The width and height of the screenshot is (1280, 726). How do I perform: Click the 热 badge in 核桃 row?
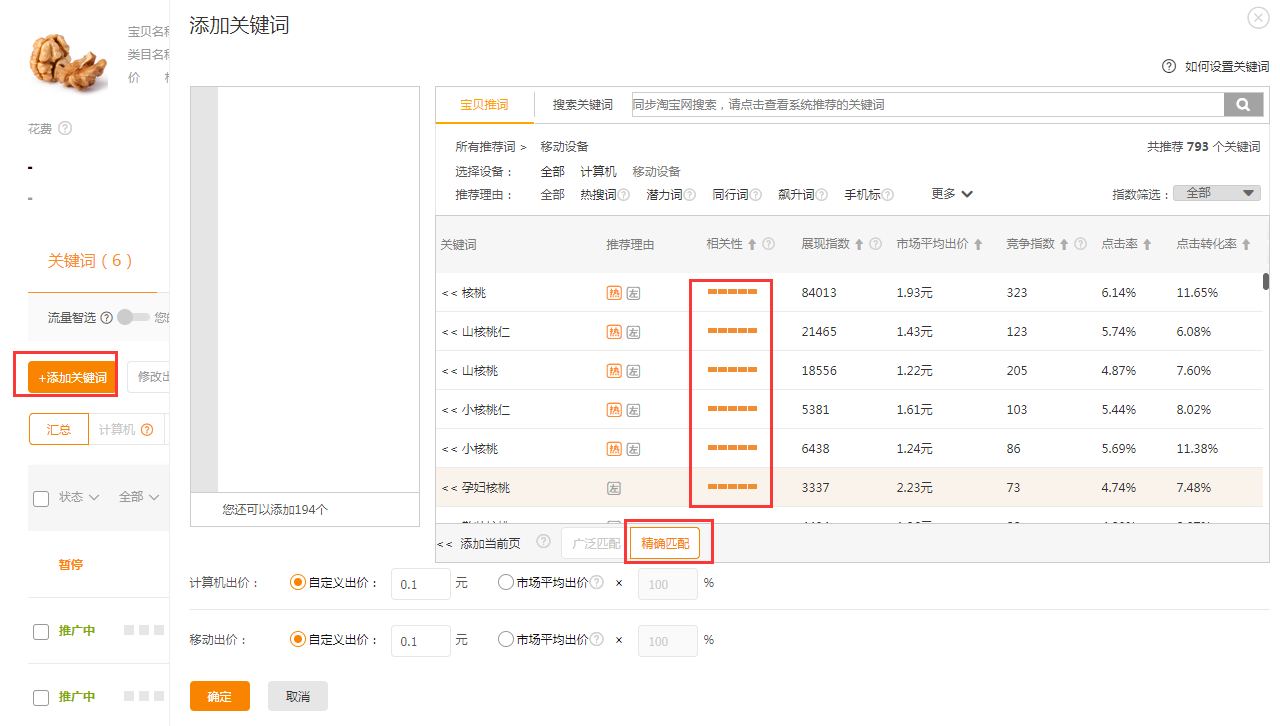tap(614, 293)
